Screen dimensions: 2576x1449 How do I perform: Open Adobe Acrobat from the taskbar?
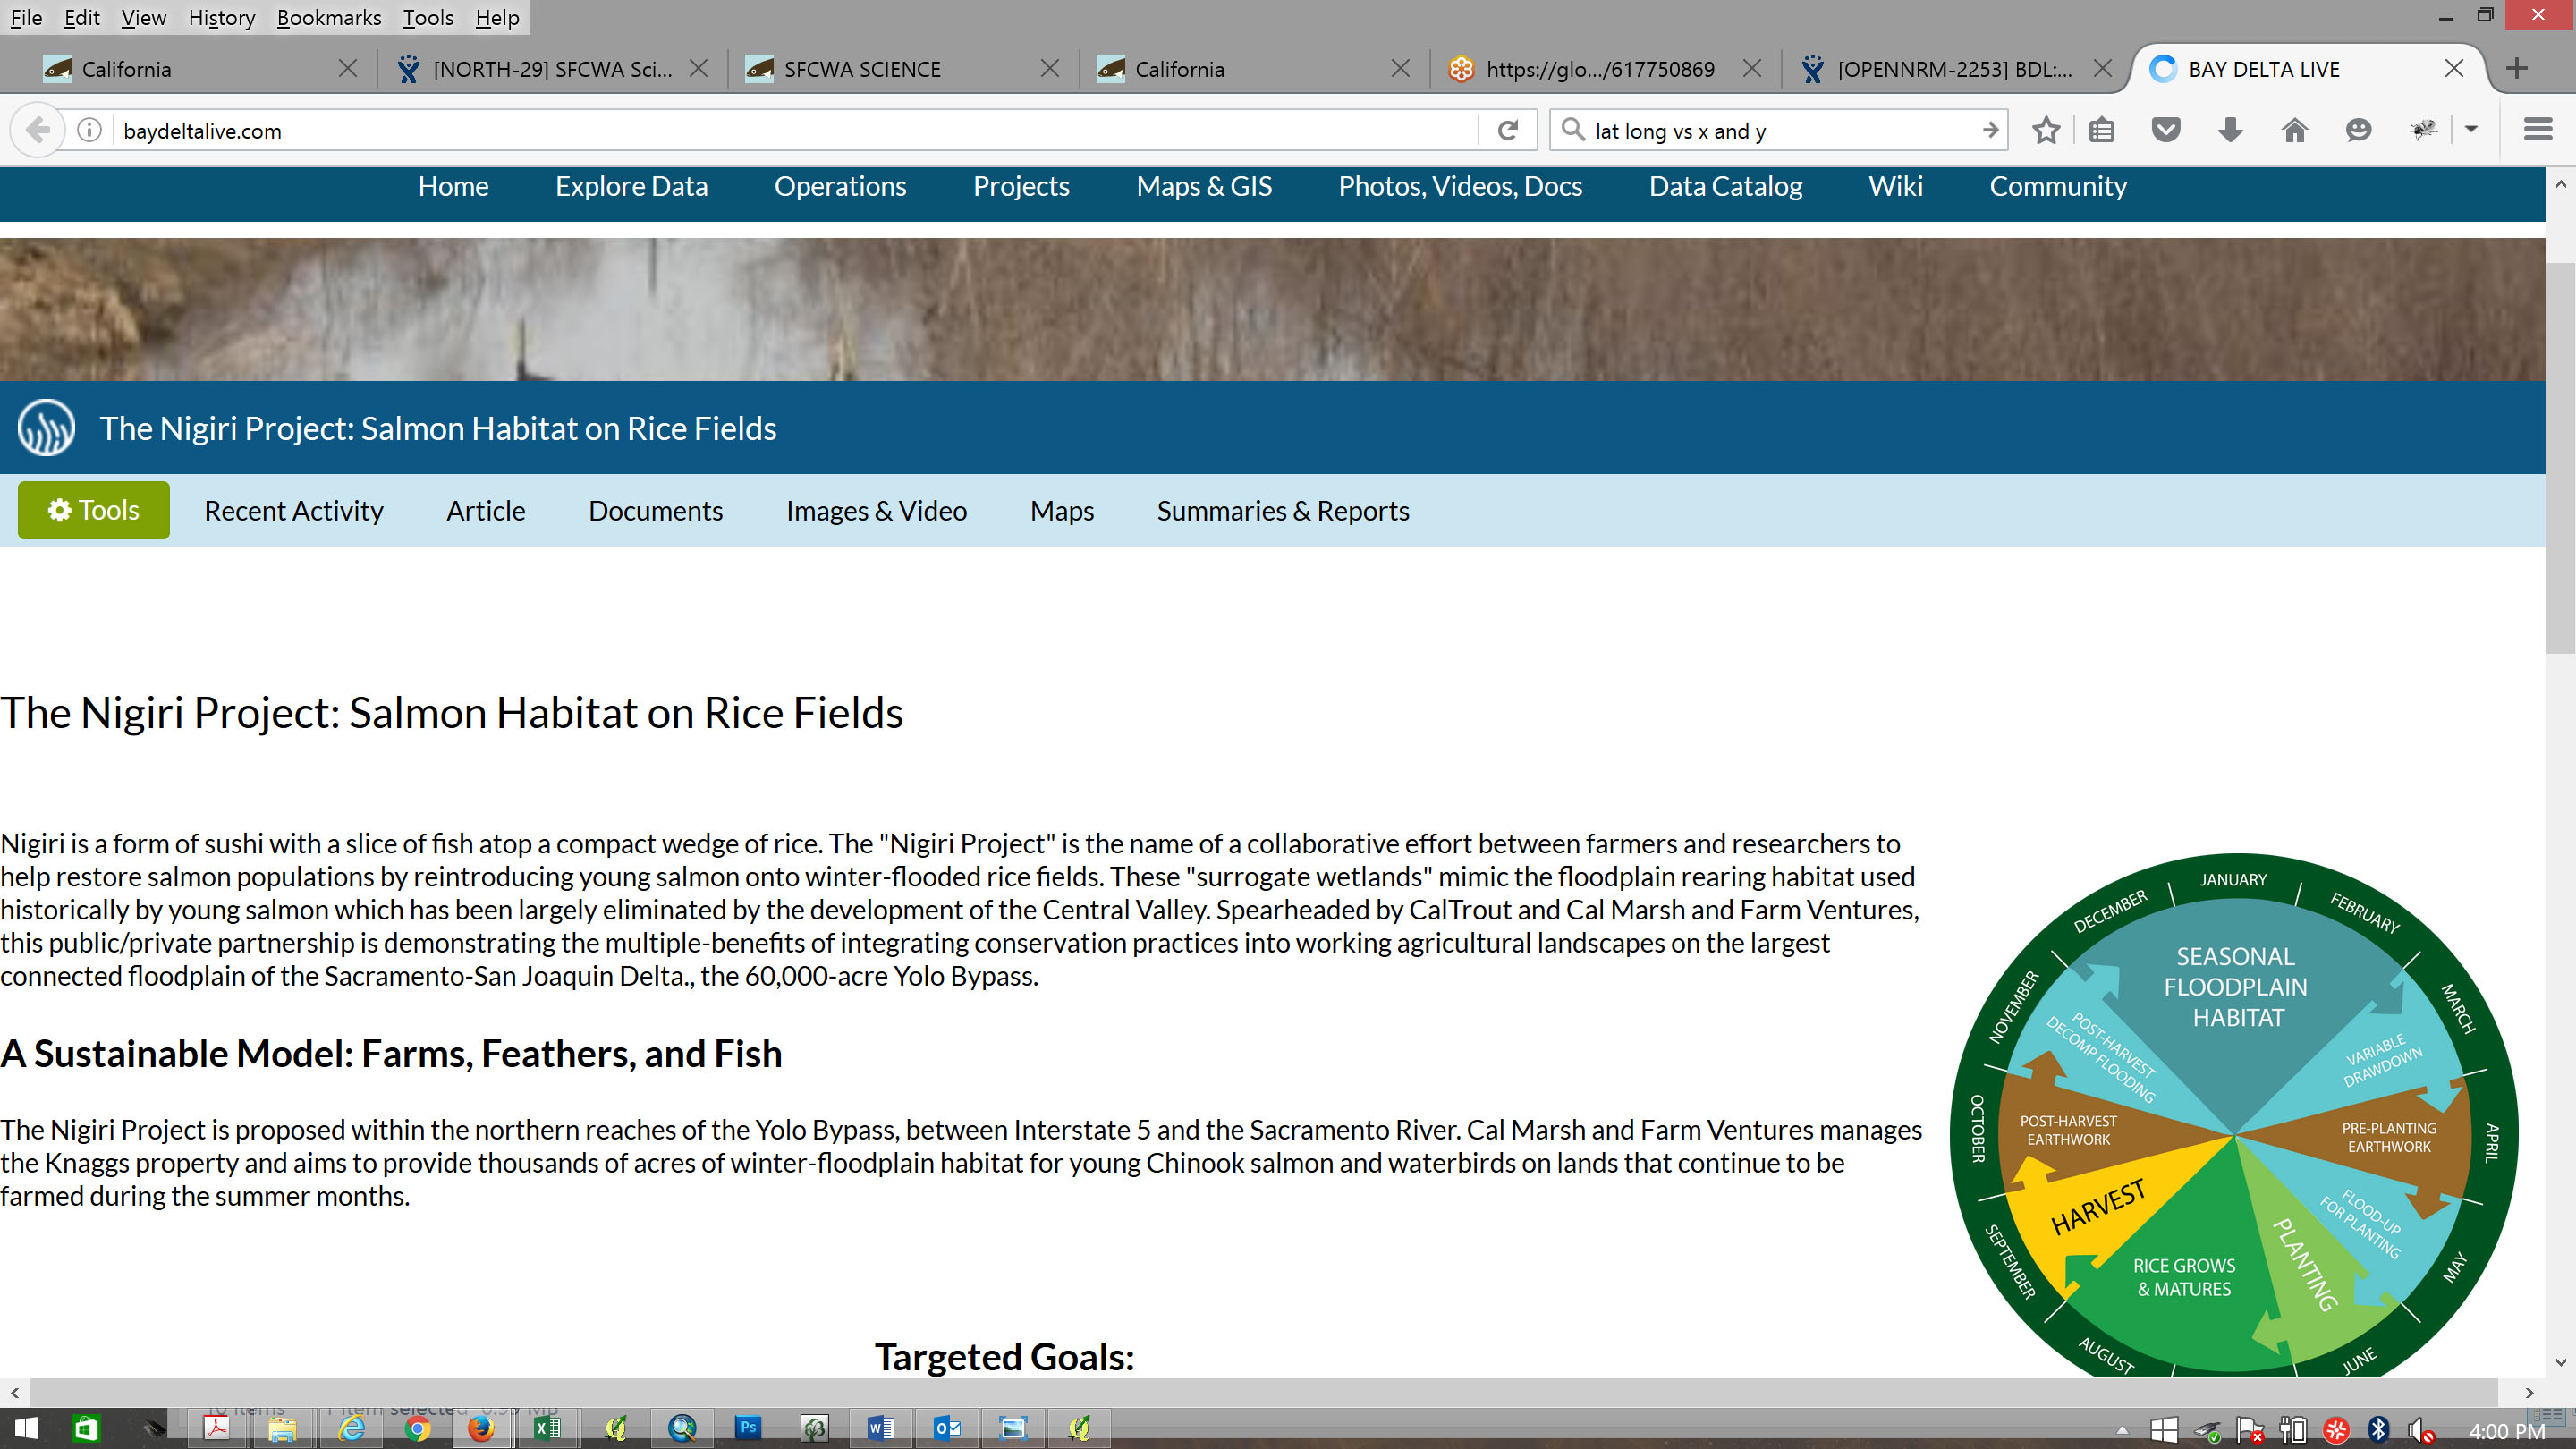tap(216, 1428)
